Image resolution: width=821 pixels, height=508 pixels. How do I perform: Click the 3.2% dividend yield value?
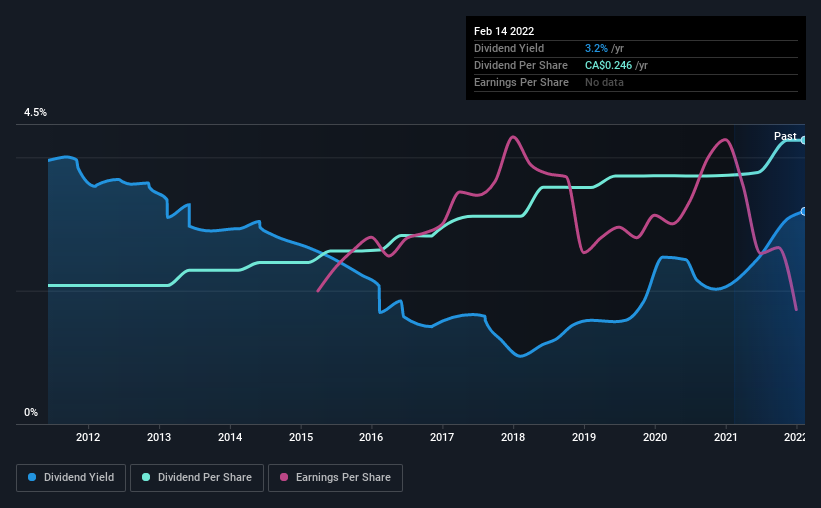596,48
